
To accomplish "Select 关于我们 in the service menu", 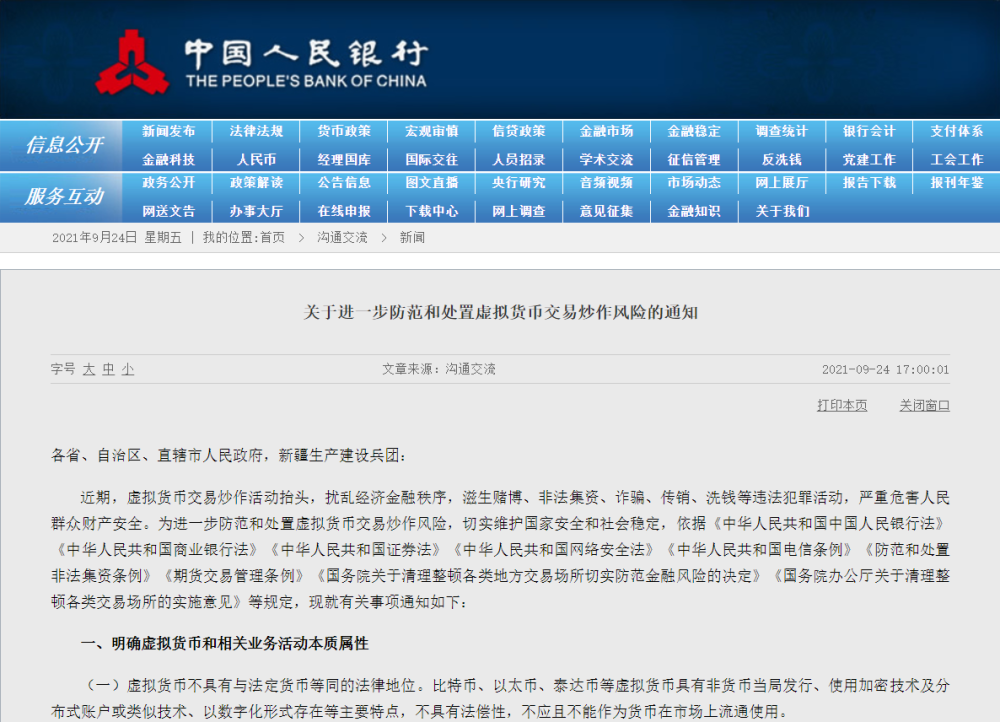I will point(781,211).
